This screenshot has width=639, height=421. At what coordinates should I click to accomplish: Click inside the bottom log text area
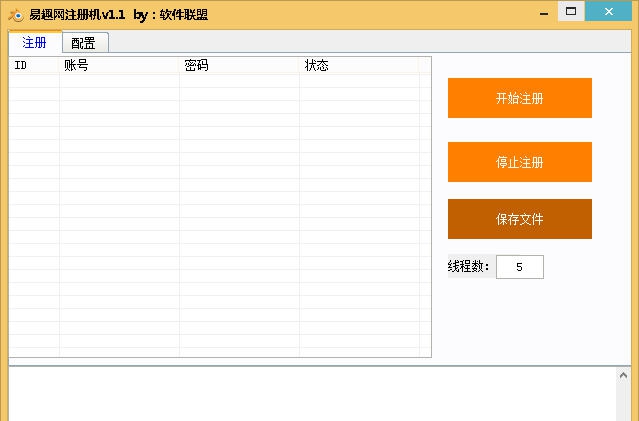pyautogui.click(x=312, y=394)
